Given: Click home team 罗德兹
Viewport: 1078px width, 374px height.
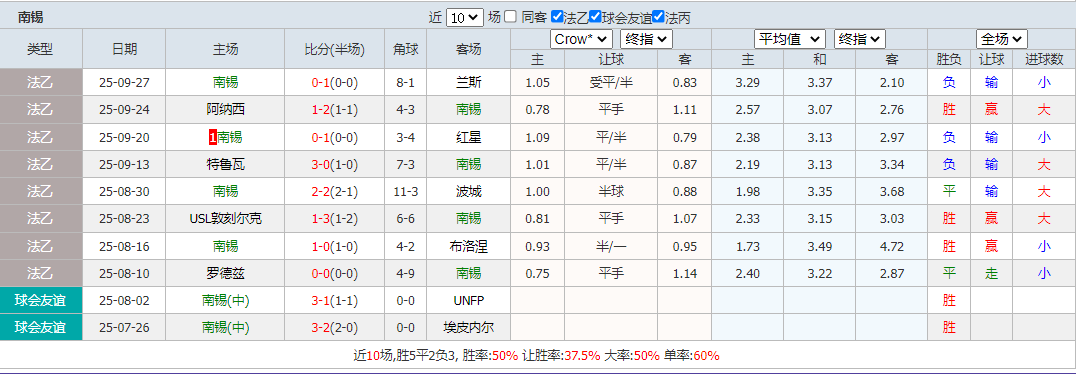Looking at the screenshot, I should 226,273.
